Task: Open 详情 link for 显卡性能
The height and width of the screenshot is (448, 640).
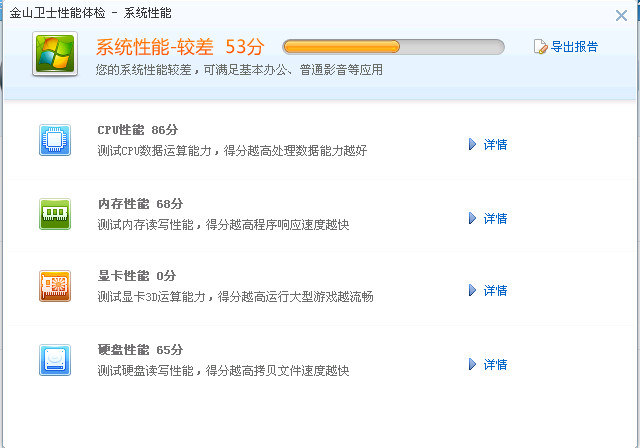Action: pos(495,291)
